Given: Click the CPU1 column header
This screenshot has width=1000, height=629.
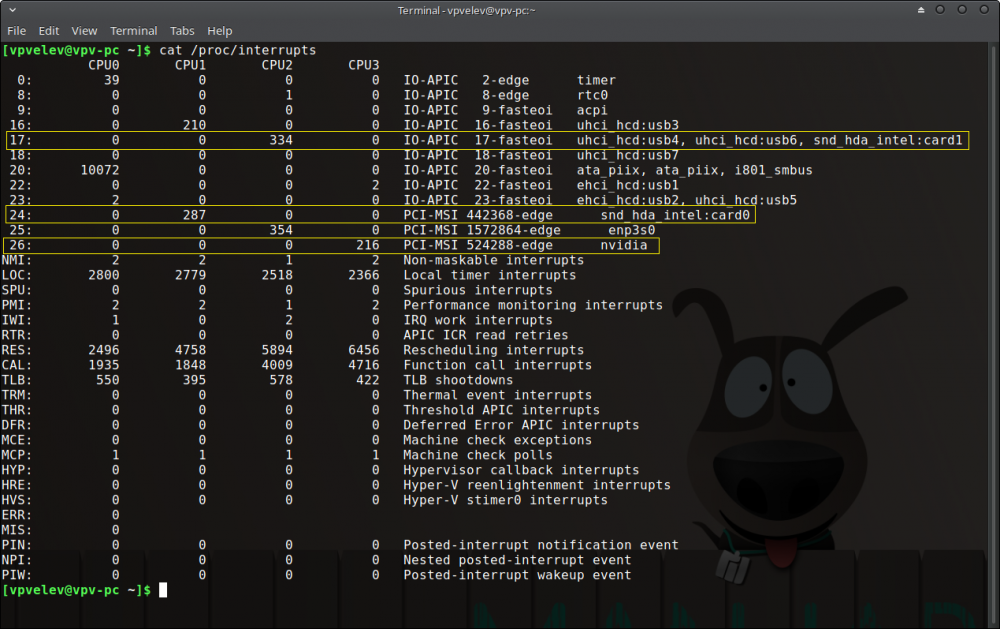Looking at the screenshot, I should [x=190, y=65].
